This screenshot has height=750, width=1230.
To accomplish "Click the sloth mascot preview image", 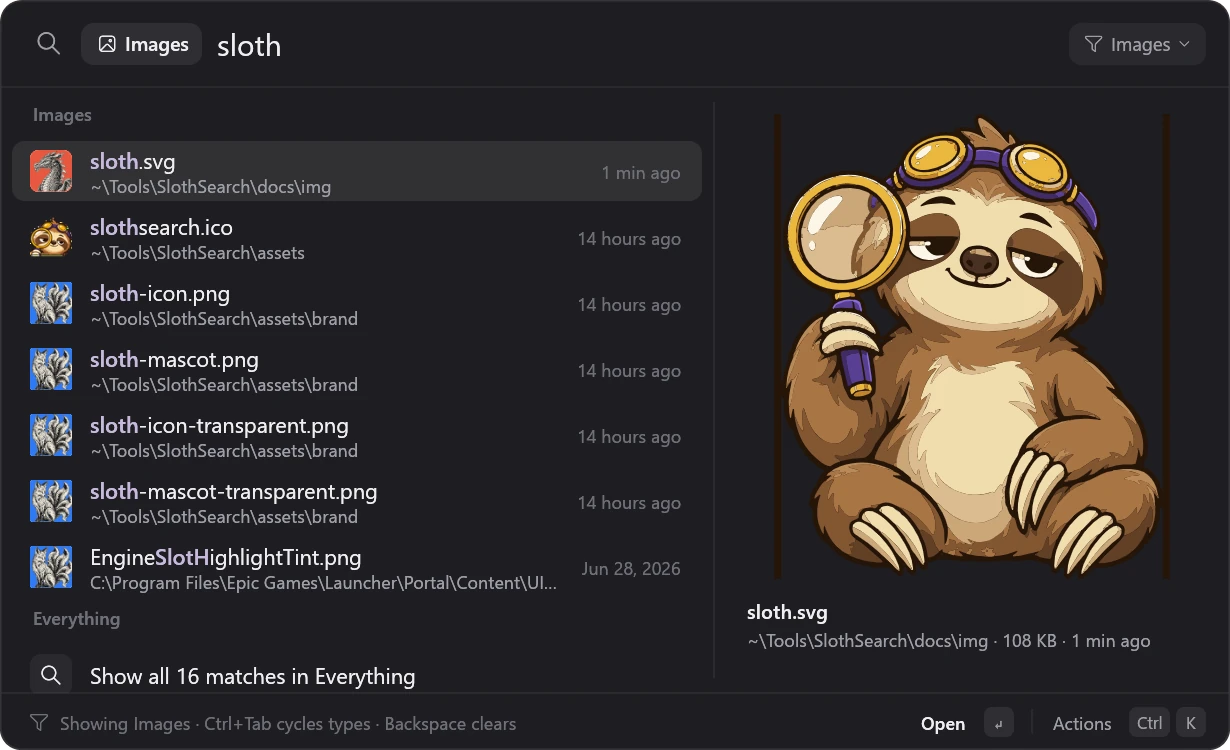I will (972, 346).
